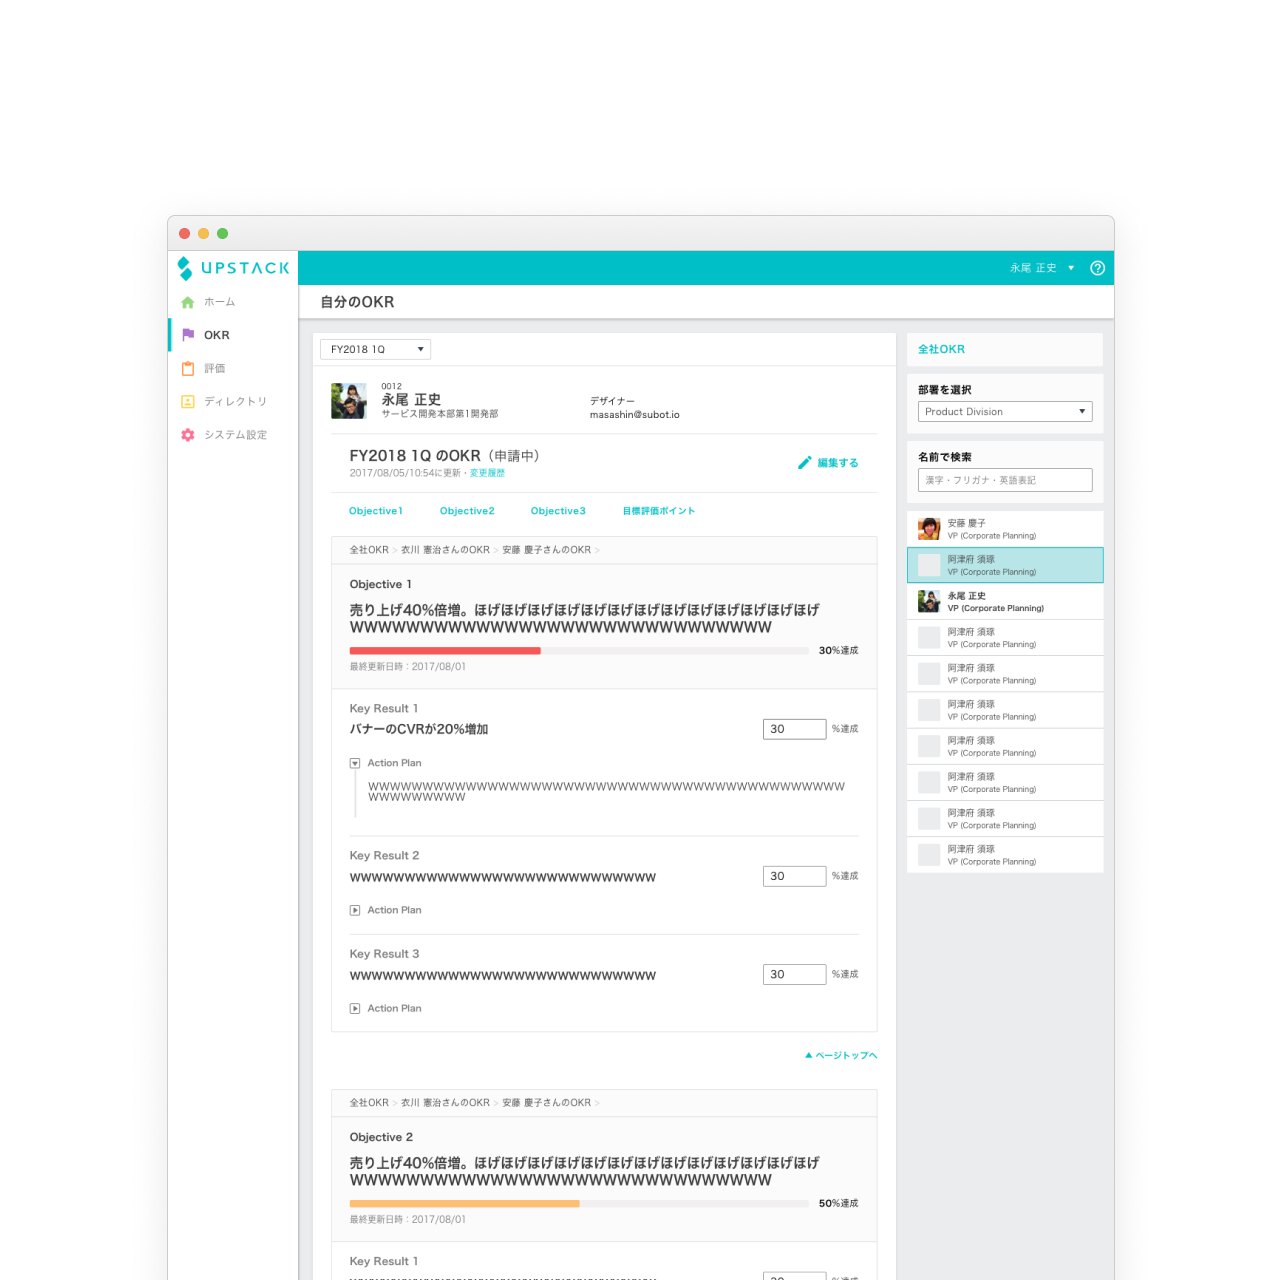1280x1280 pixels.
Task: Click the 名前で検索 name search field
Action: click(x=1005, y=480)
